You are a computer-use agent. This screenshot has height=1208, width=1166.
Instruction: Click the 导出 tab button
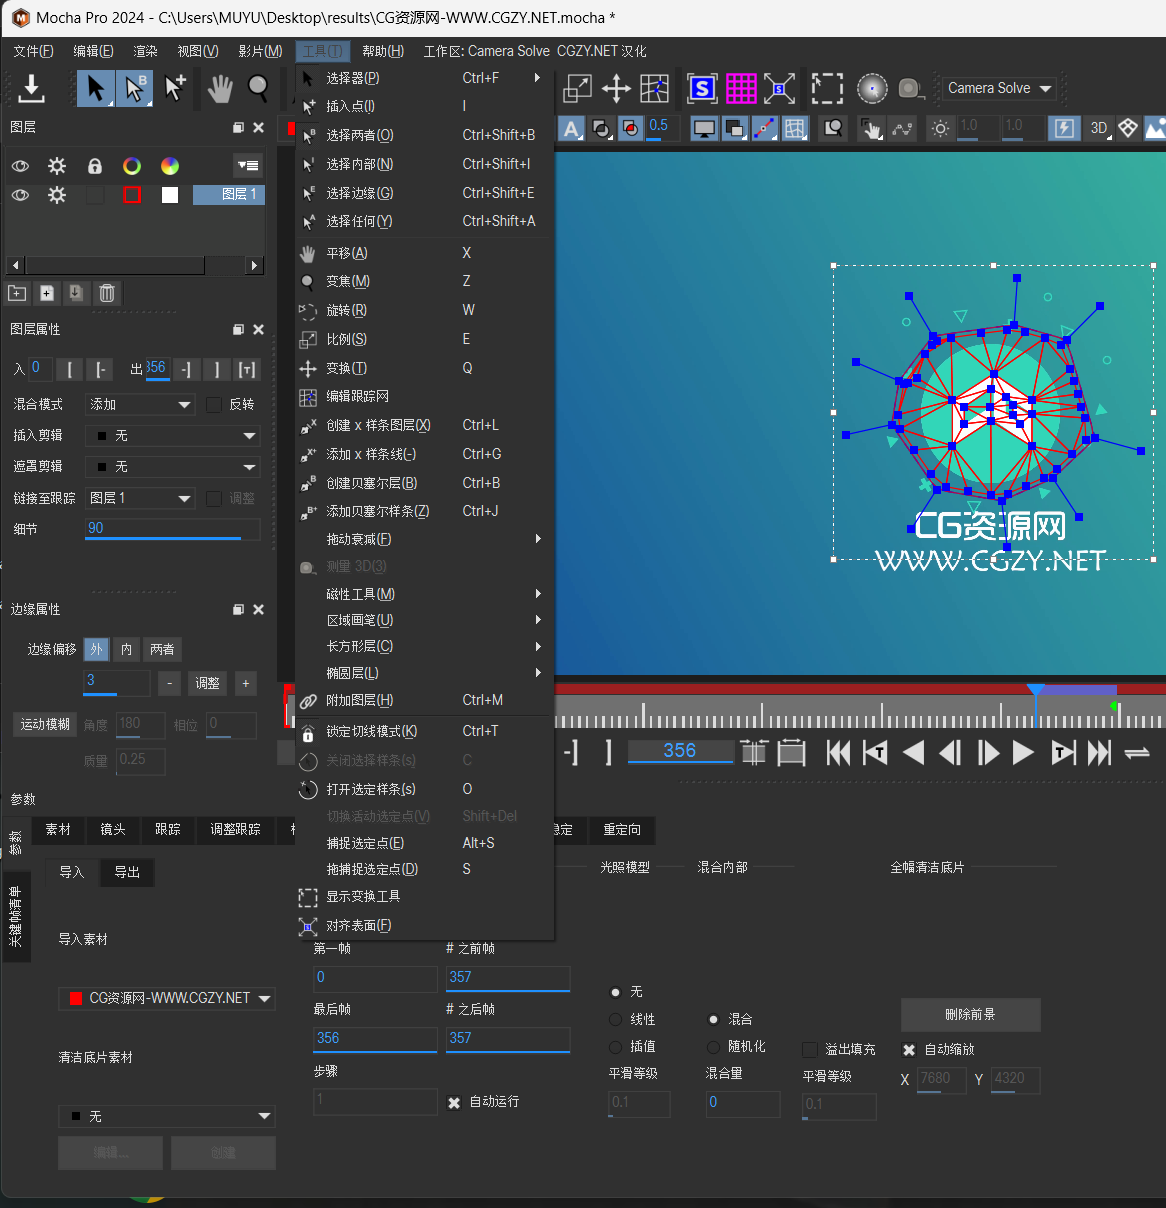[x=127, y=872]
